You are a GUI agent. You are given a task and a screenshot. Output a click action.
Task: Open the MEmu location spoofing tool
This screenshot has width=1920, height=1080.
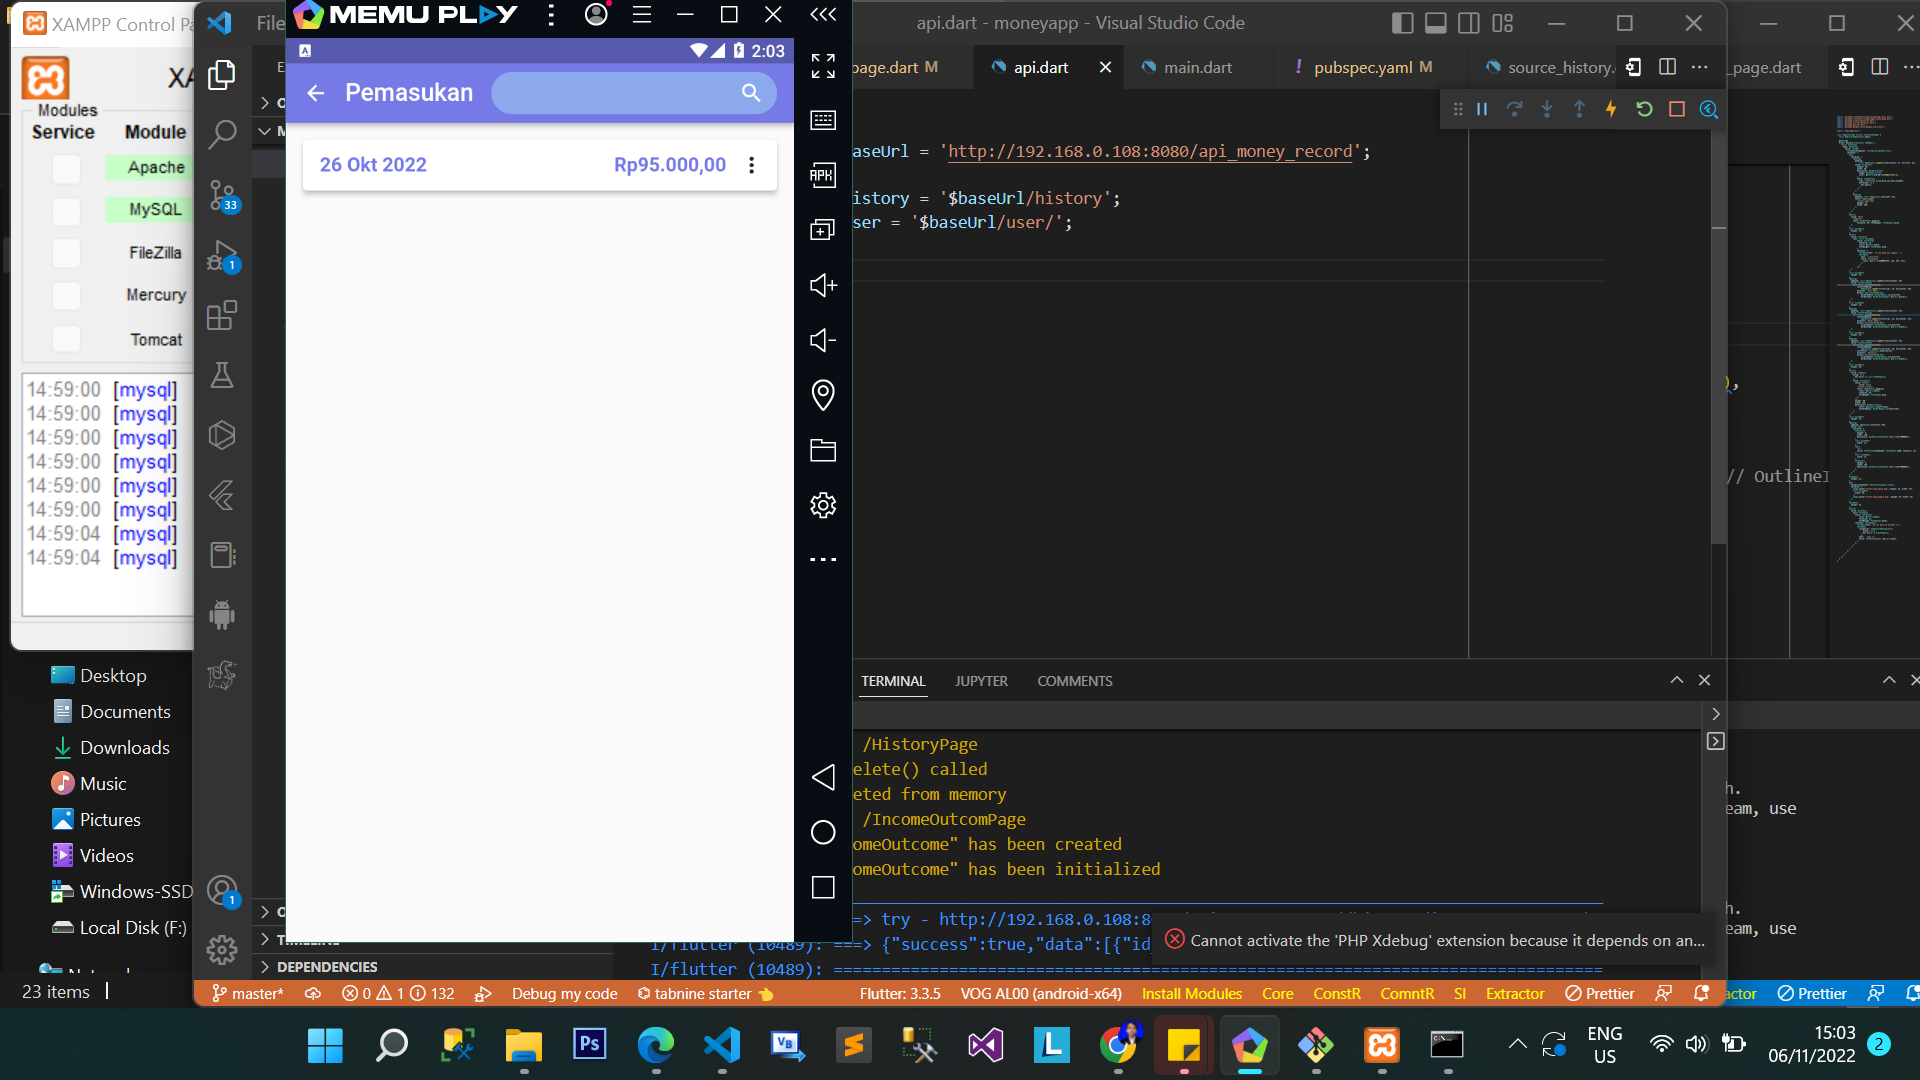pyautogui.click(x=822, y=395)
